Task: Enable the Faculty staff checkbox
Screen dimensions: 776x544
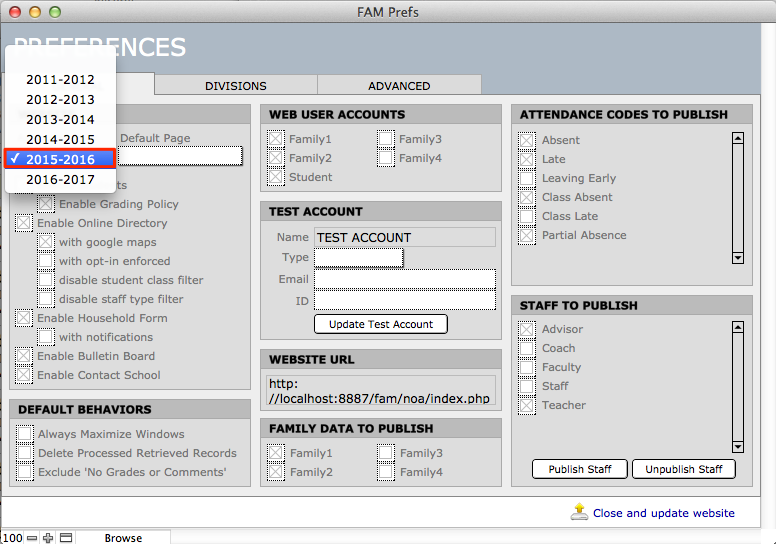Action: 527,367
